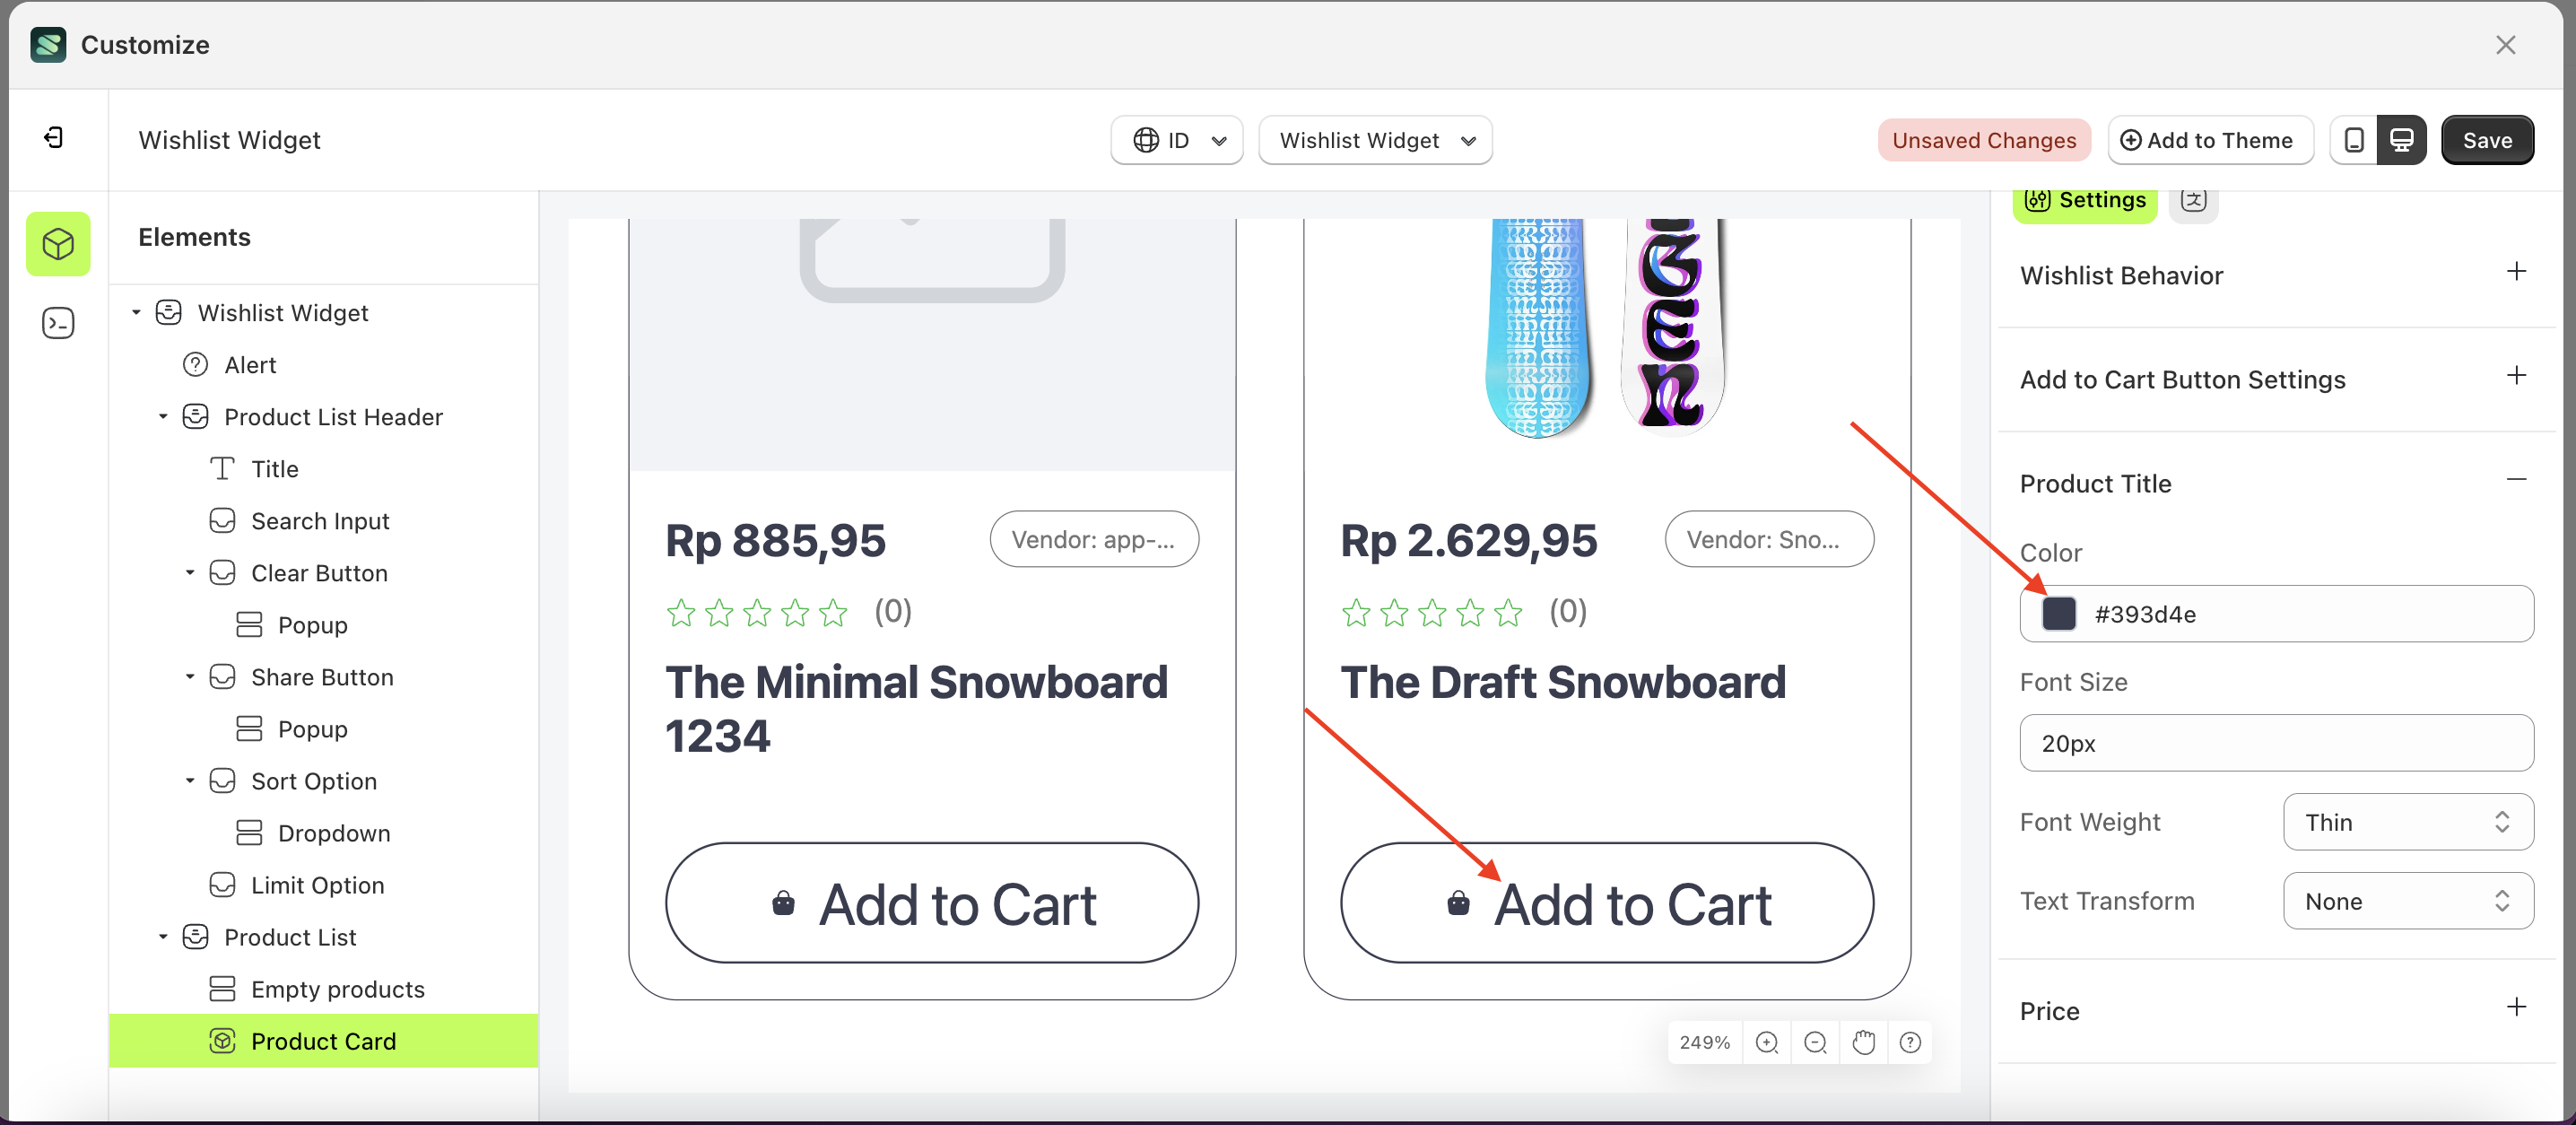Collapse the Product Title settings section

click(x=2517, y=480)
